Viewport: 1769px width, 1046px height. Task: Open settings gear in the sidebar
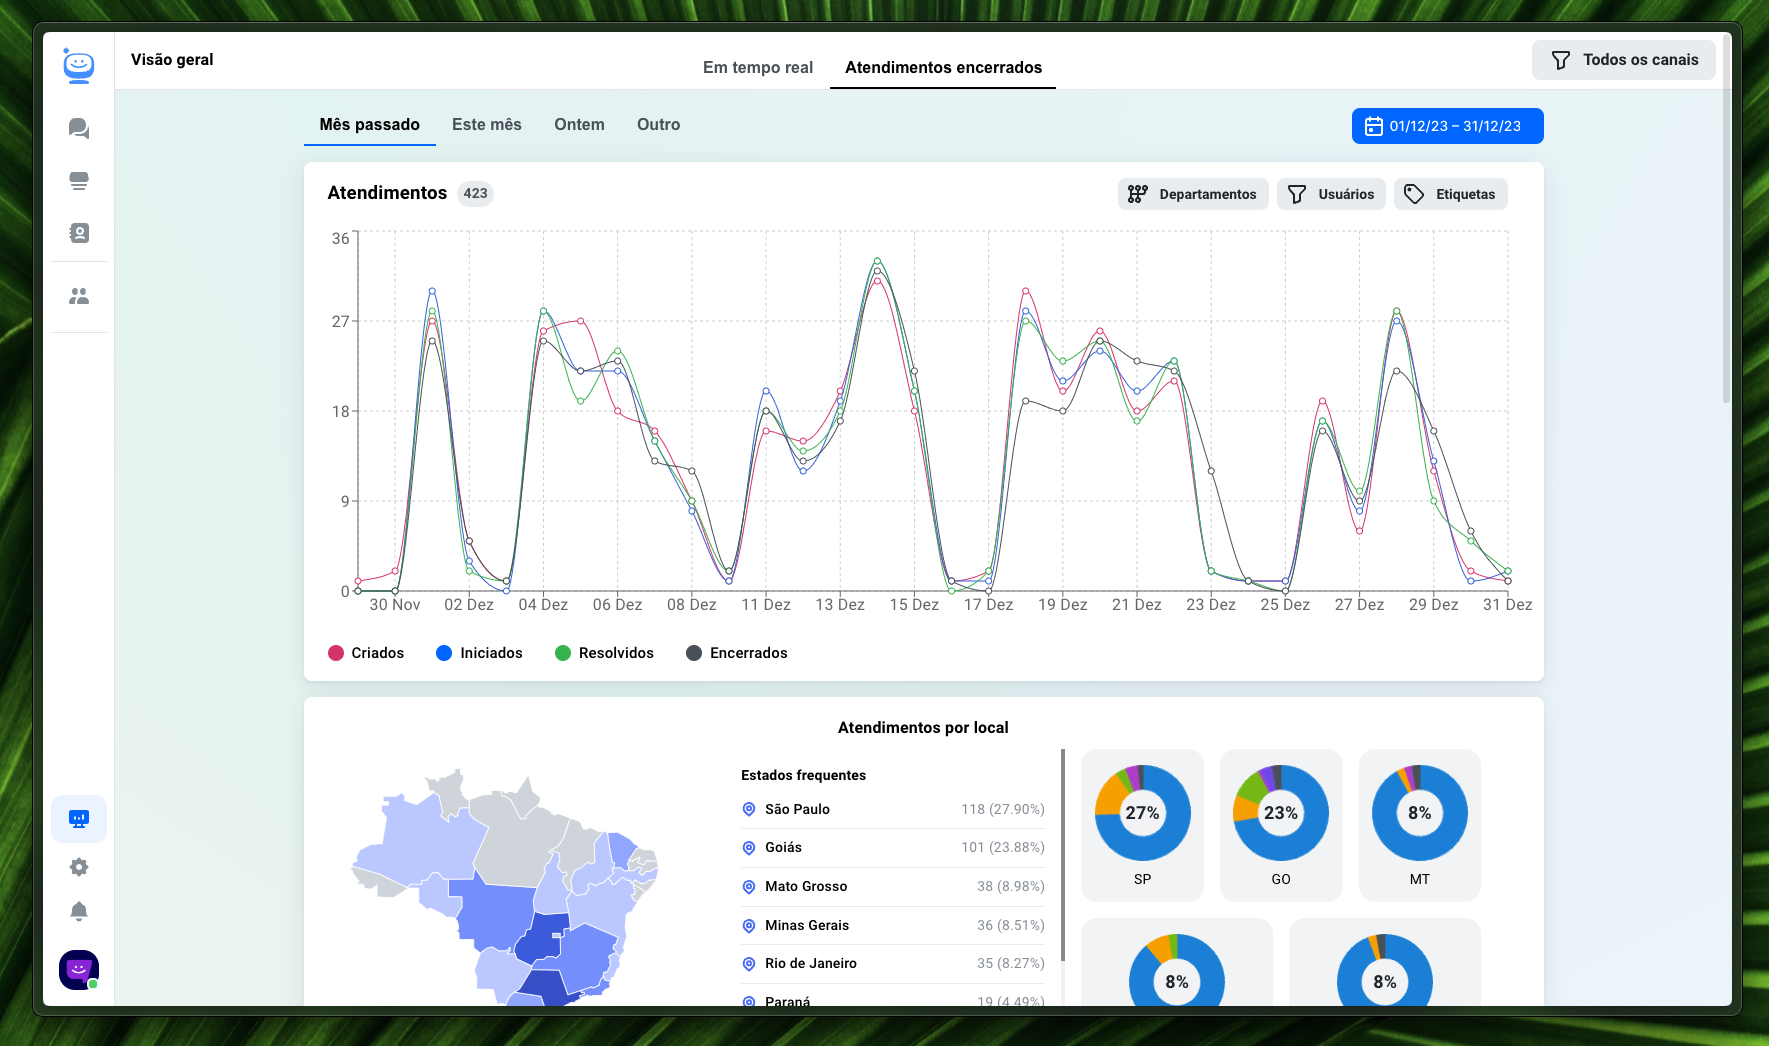pyautogui.click(x=79, y=867)
